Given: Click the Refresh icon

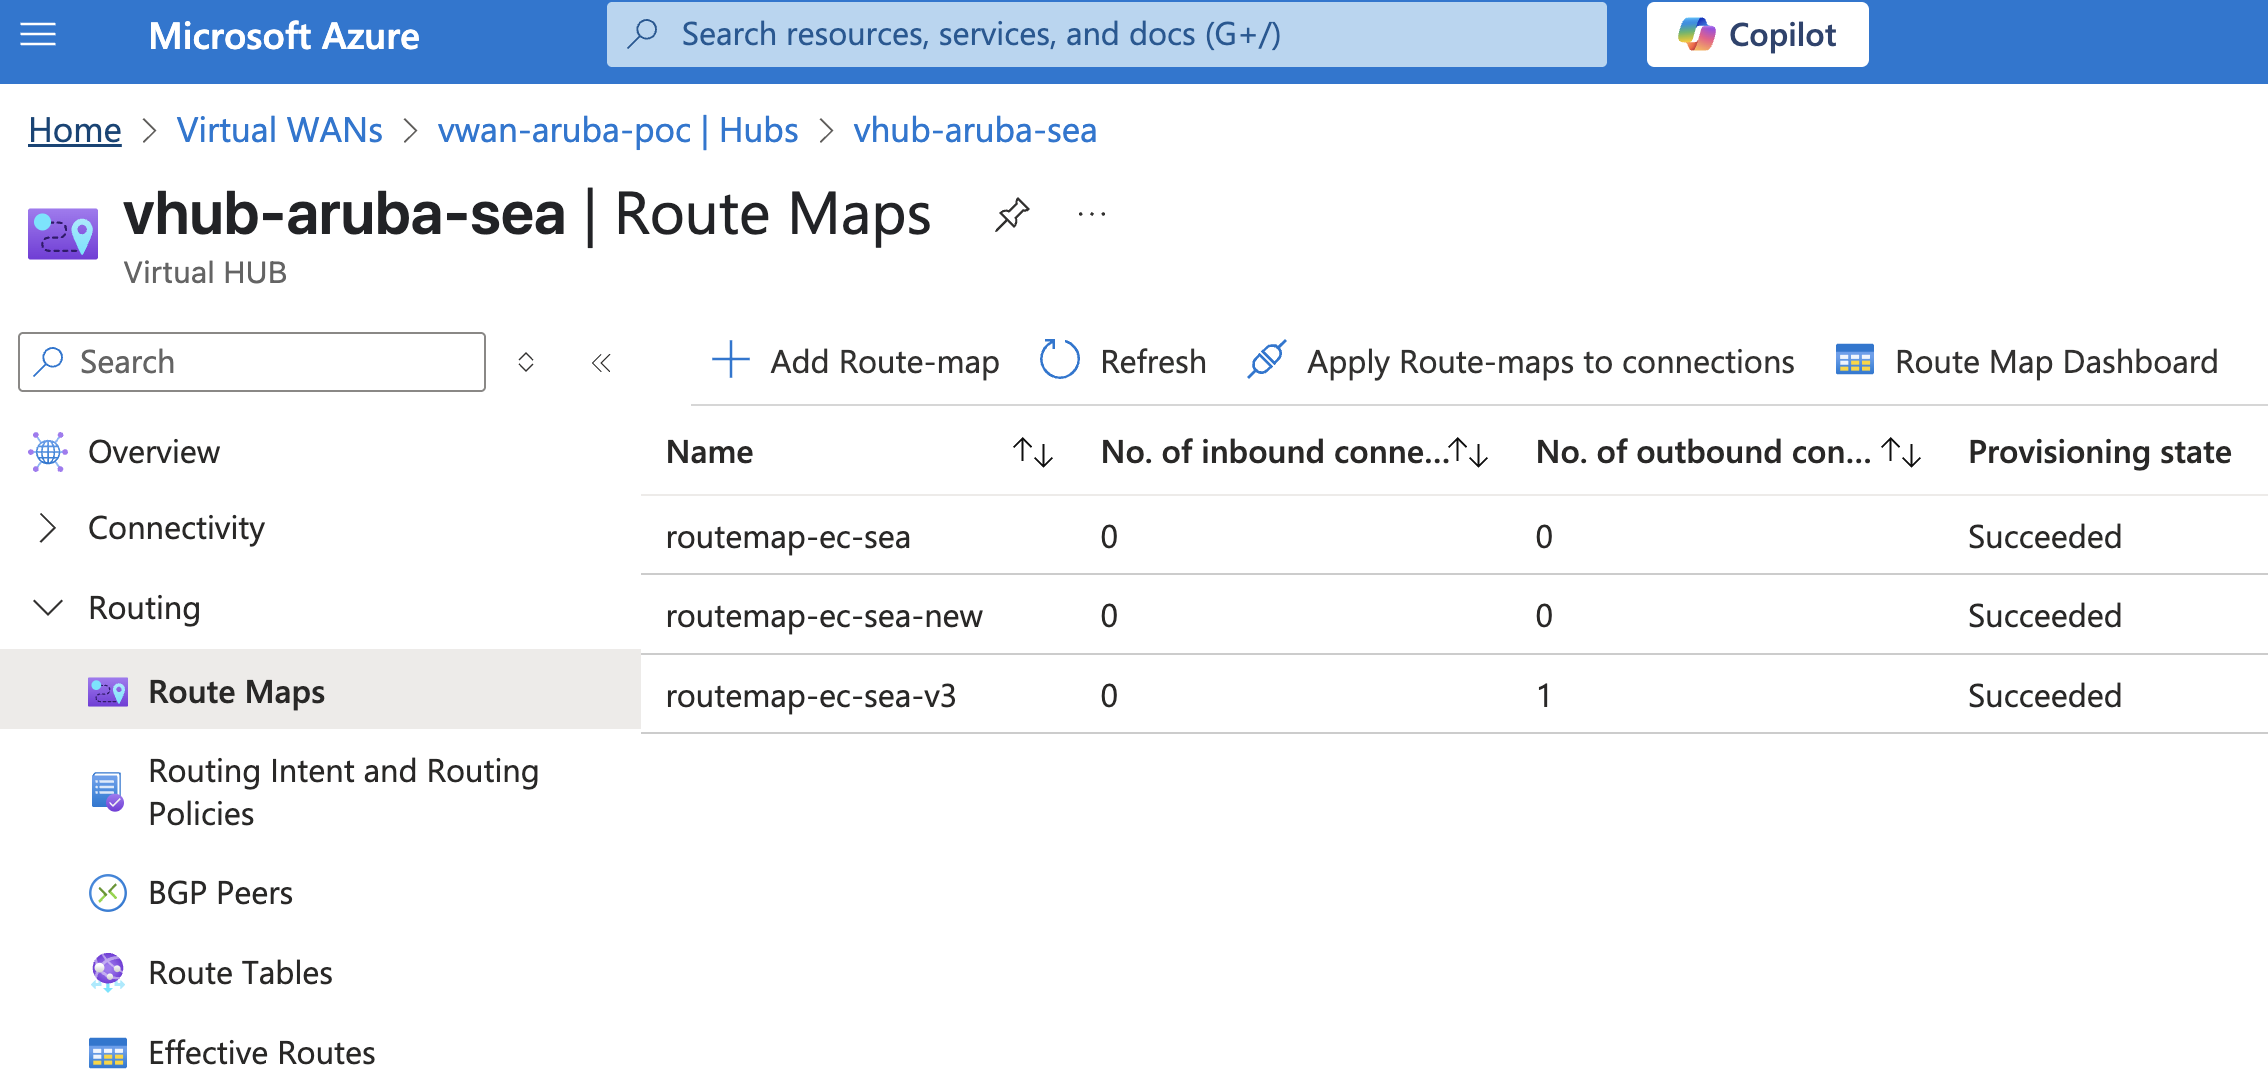Looking at the screenshot, I should point(1059,360).
